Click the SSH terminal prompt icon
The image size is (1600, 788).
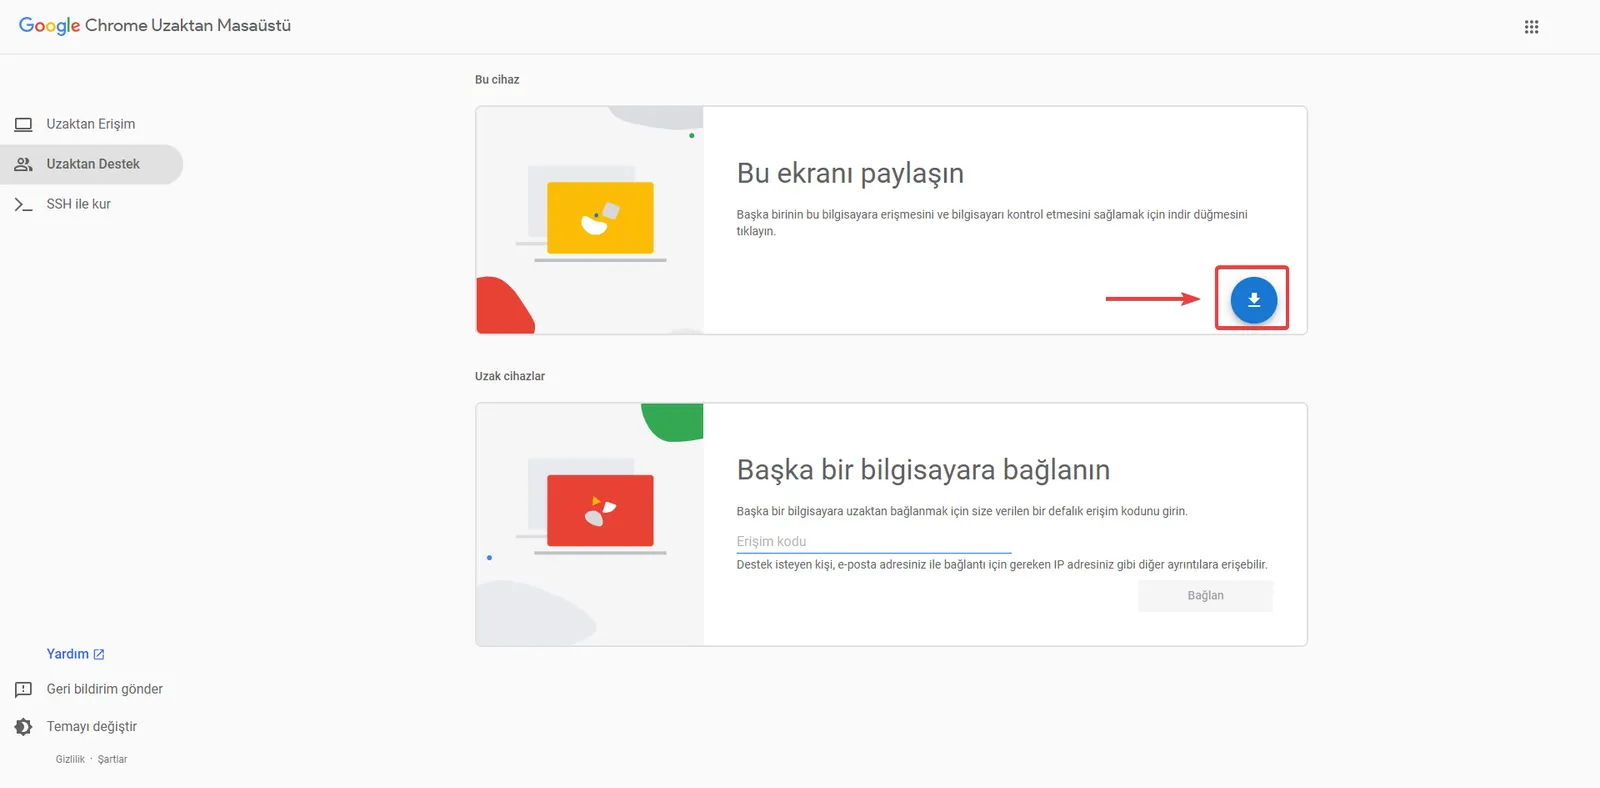23,204
